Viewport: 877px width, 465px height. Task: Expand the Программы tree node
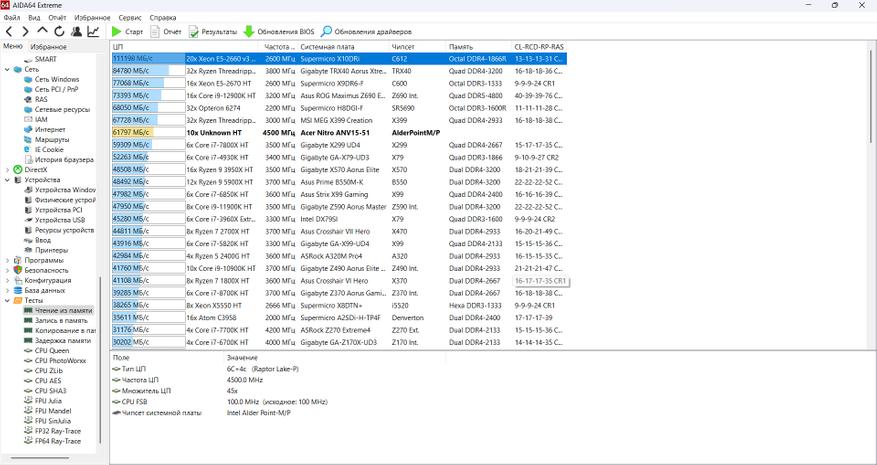[7, 260]
